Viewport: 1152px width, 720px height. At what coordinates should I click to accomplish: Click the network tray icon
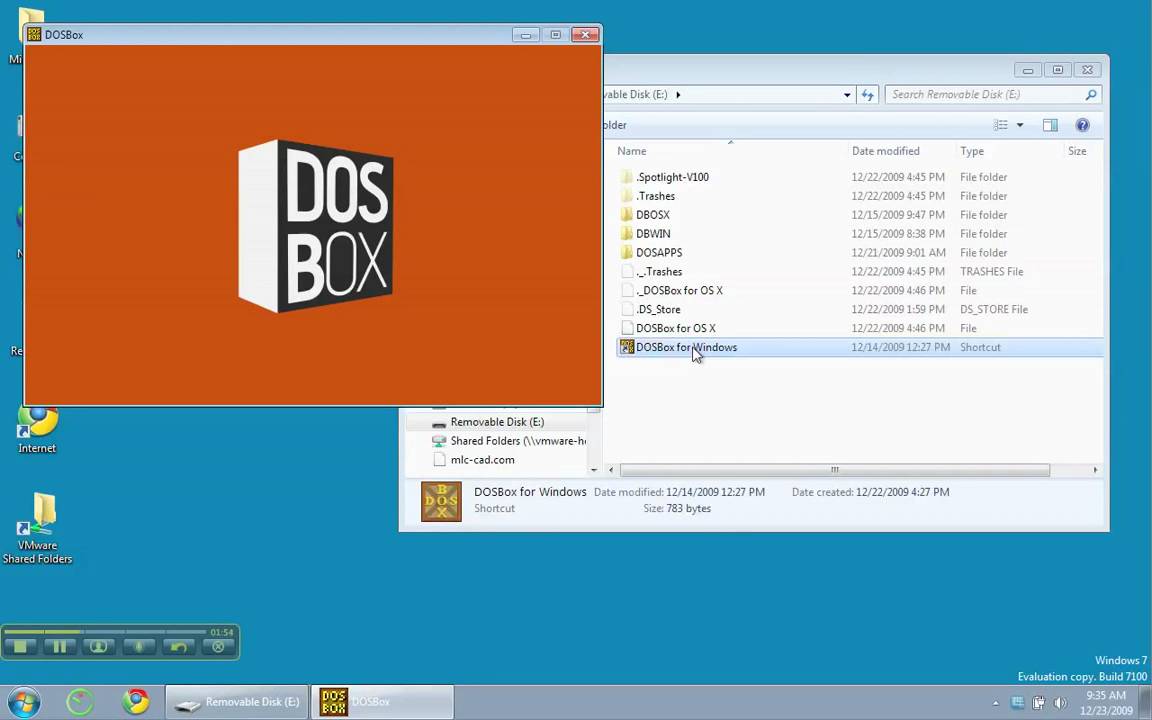[1018, 702]
